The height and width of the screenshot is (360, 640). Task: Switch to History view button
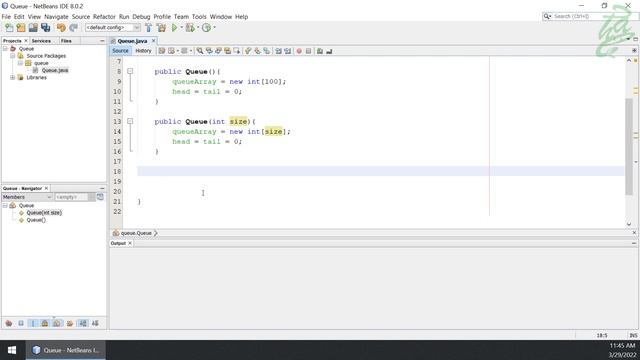143,51
